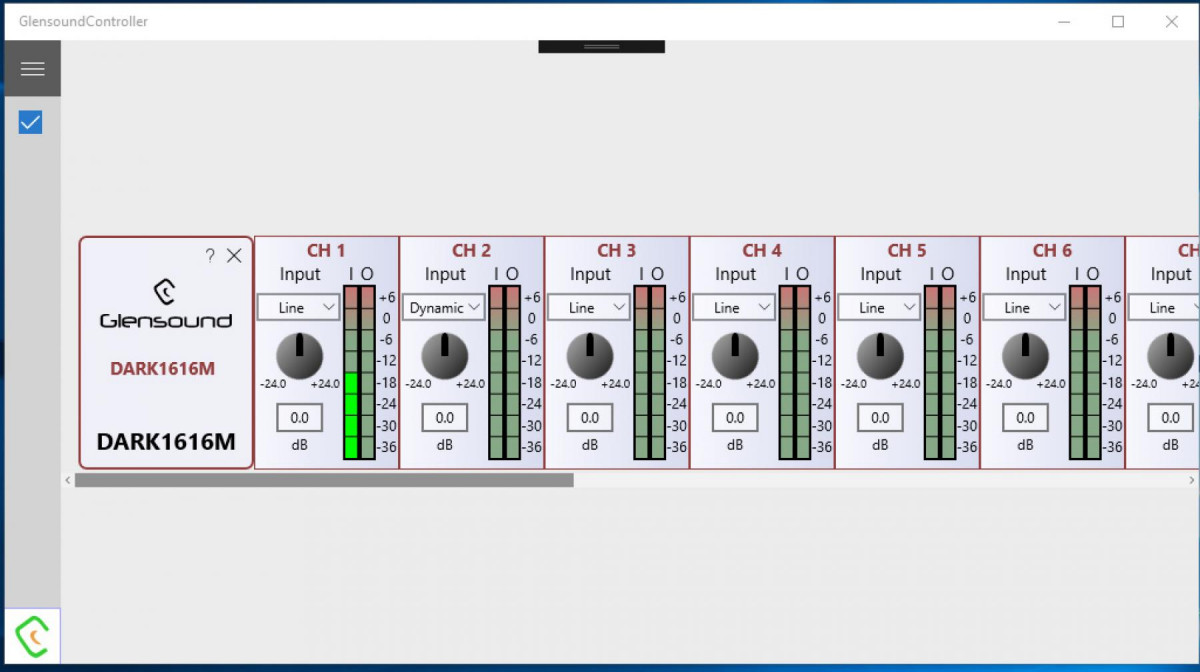
Task: Click the CH 3 channel header
Action: (616, 251)
